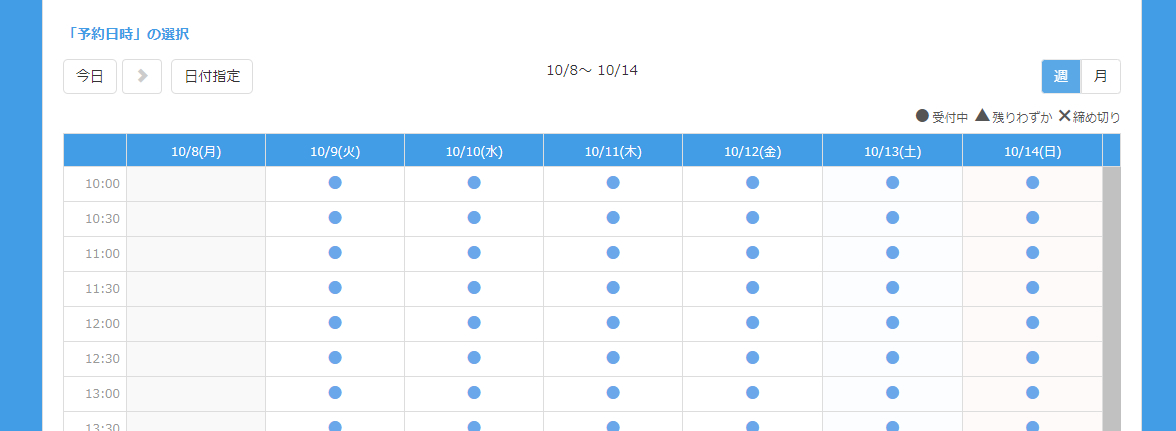Click the calendar's vertical scrollbar
Viewport: 1176px width, 431px height.
click(x=1111, y=300)
